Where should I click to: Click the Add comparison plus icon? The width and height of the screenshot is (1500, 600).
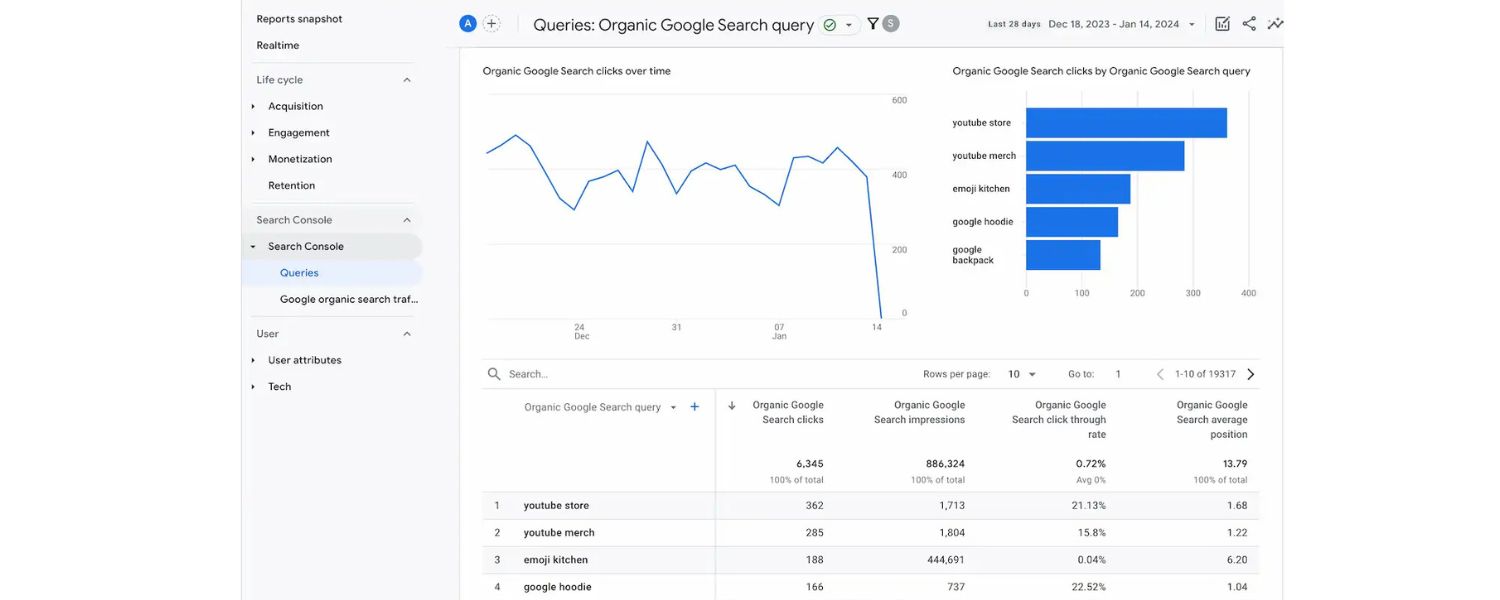pyautogui.click(x=490, y=23)
